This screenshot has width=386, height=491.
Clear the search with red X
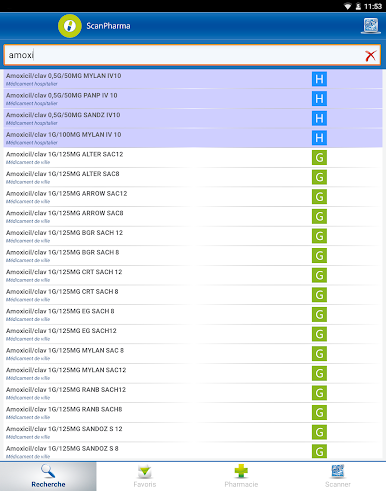370,56
